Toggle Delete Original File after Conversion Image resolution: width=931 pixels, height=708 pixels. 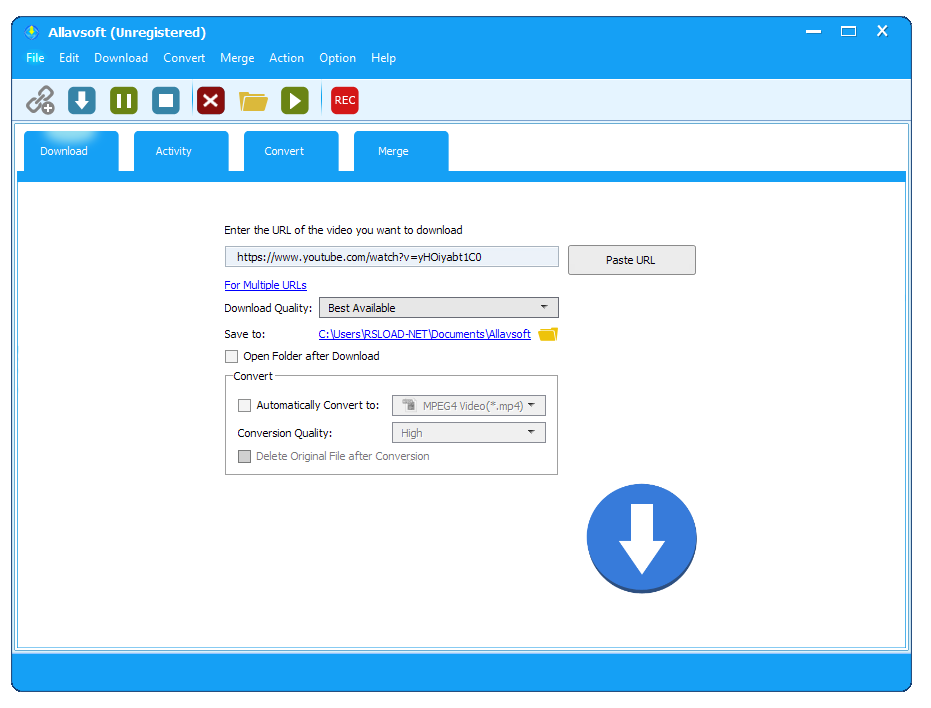244,456
